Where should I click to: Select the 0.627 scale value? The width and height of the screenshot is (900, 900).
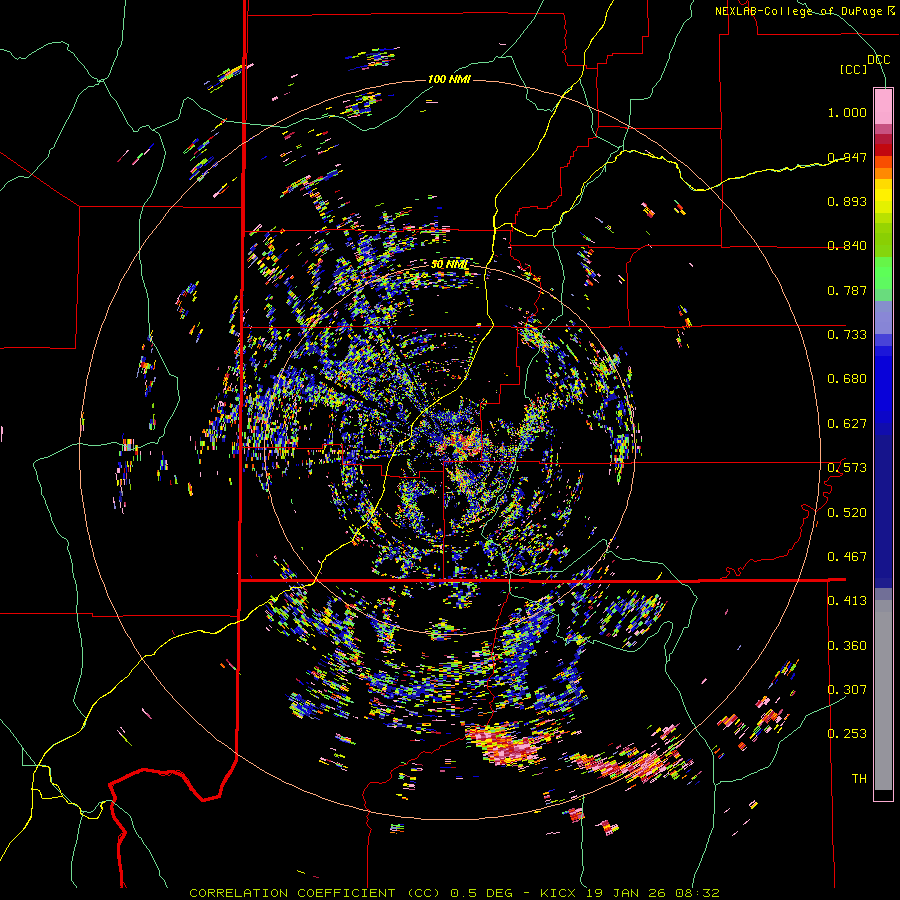pyautogui.click(x=847, y=424)
